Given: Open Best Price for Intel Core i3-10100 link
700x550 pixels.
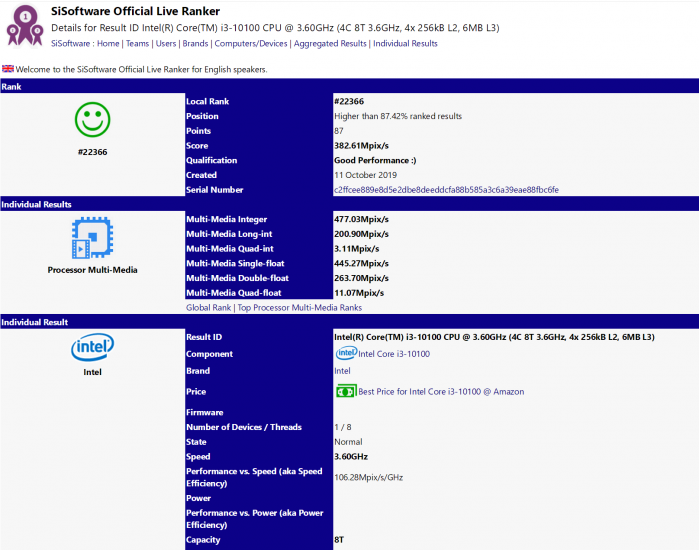Looking at the screenshot, I should pos(441,392).
